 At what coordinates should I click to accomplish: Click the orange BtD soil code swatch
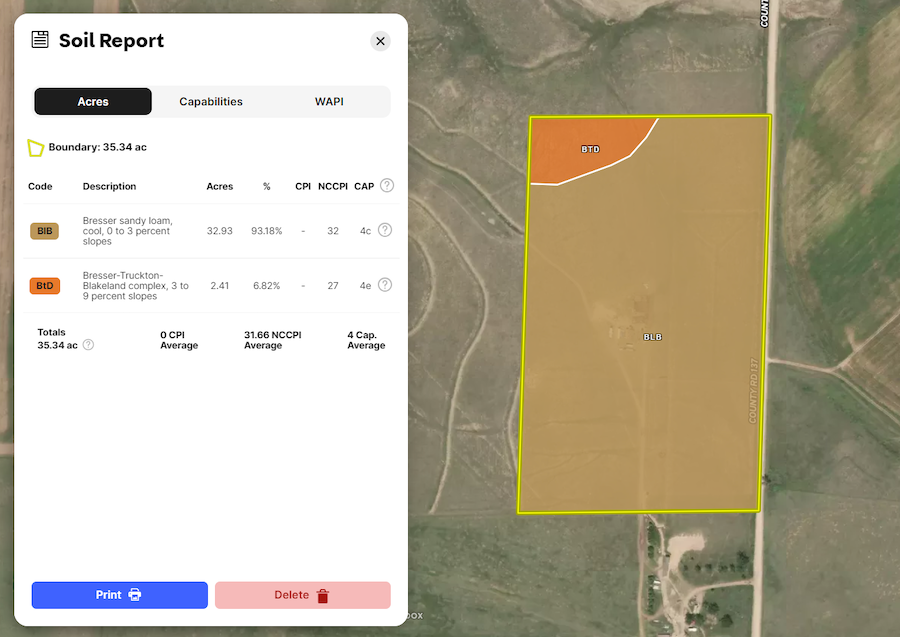coord(45,286)
